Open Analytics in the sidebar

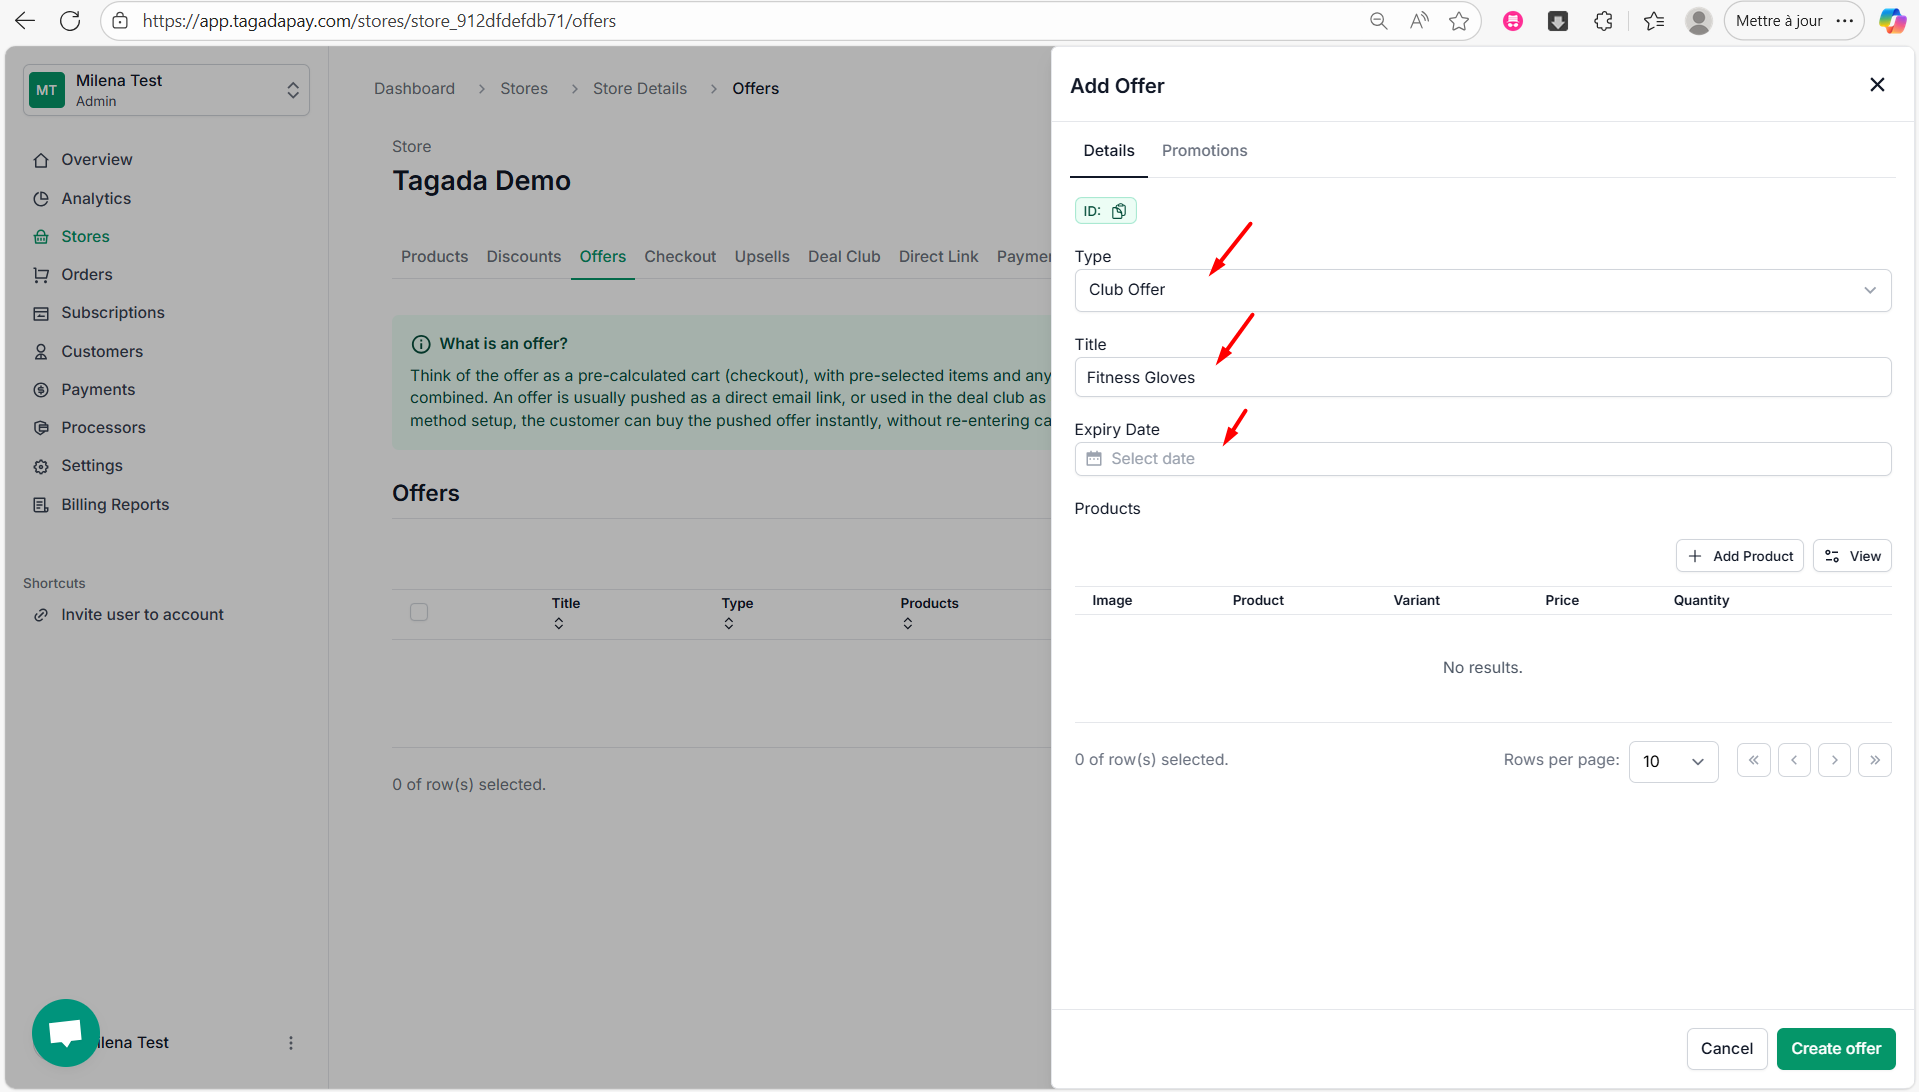click(x=96, y=199)
